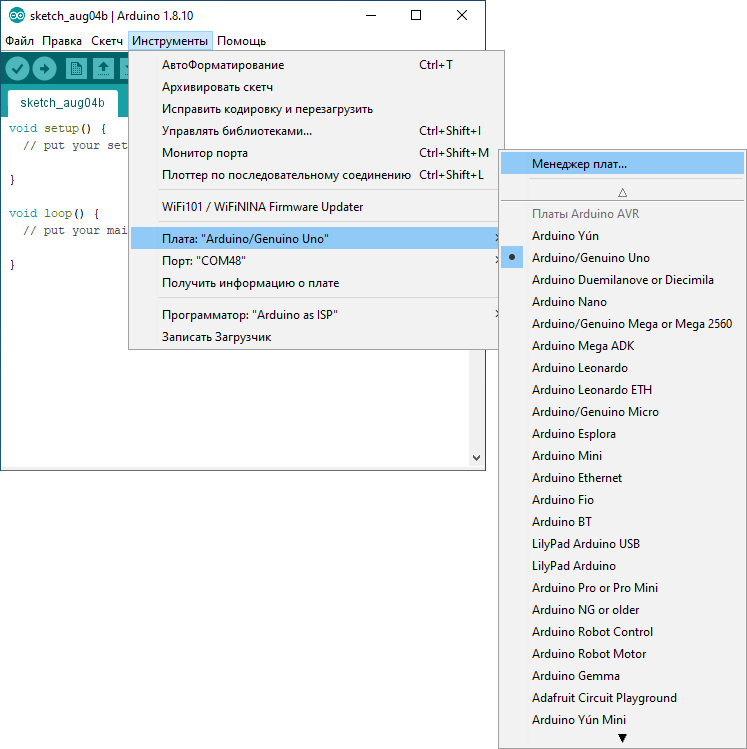The height and width of the screenshot is (749, 747).
Task: Click the Verify checkmark toolbar button
Action: (x=18, y=69)
